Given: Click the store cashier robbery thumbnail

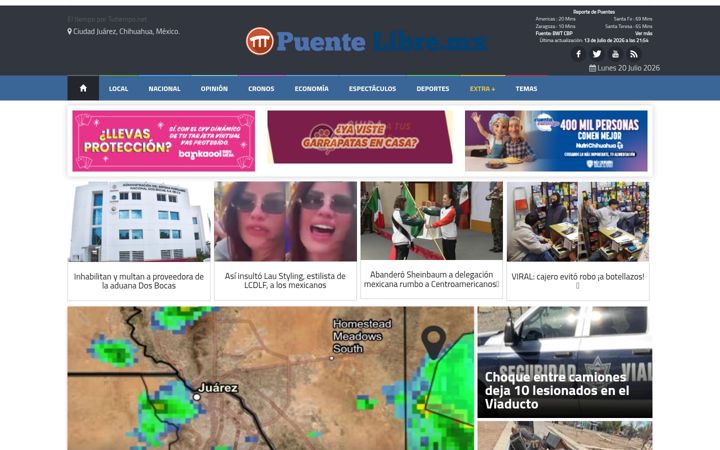Looking at the screenshot, I should [578, 221].
